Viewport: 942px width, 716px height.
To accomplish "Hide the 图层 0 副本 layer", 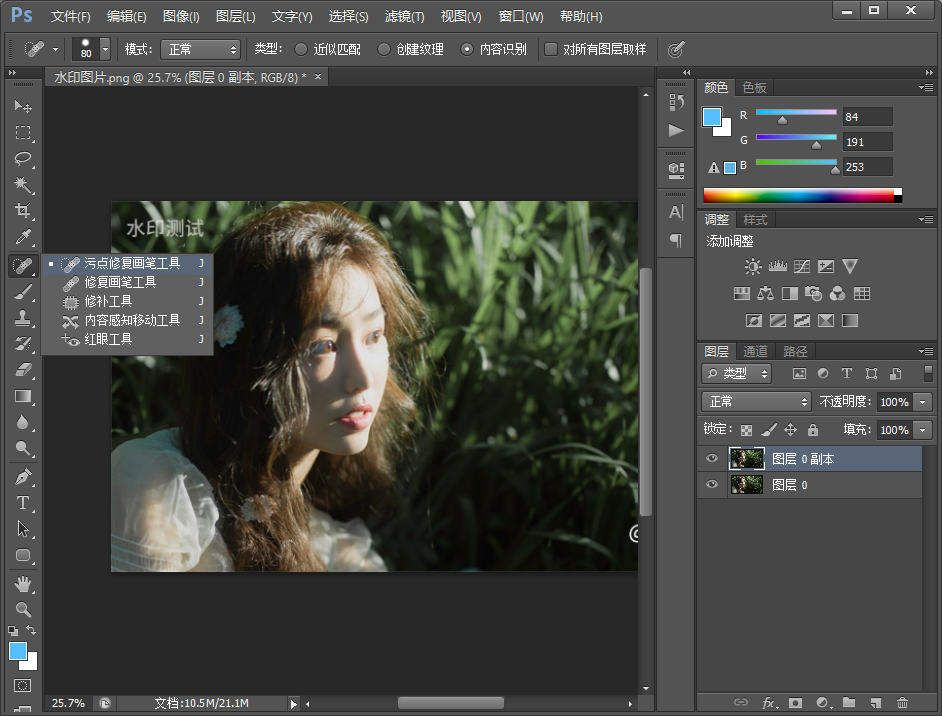I will point(712,459).
